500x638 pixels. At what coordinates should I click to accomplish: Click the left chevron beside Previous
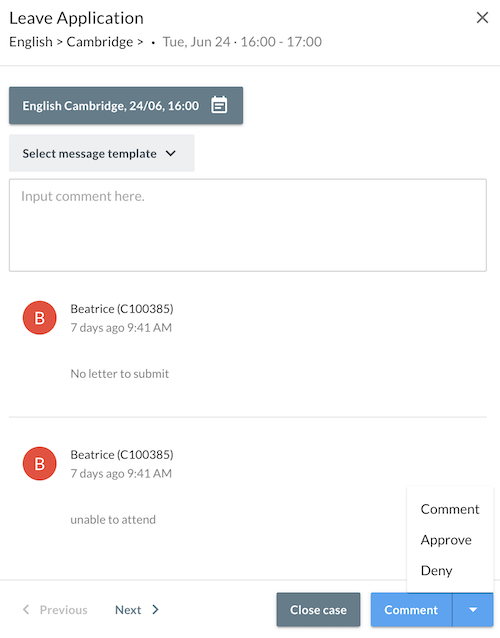click(x=26, y=610)
